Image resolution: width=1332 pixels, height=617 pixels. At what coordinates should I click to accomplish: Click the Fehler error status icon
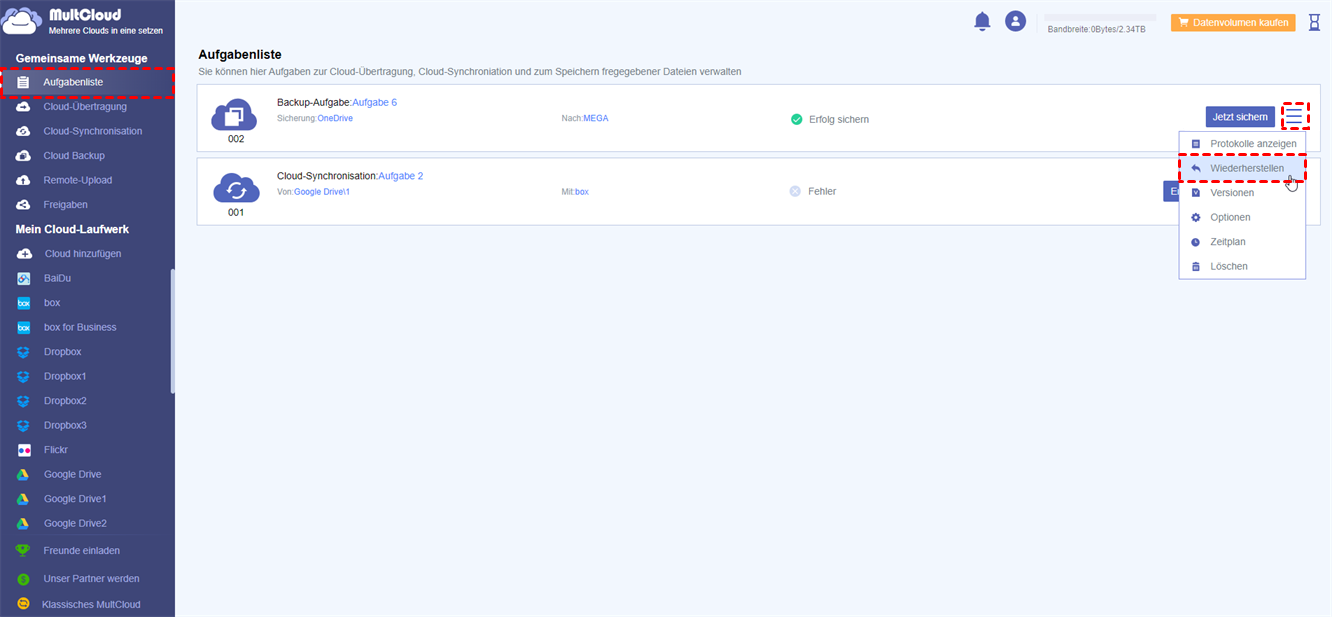coord(795,191)
